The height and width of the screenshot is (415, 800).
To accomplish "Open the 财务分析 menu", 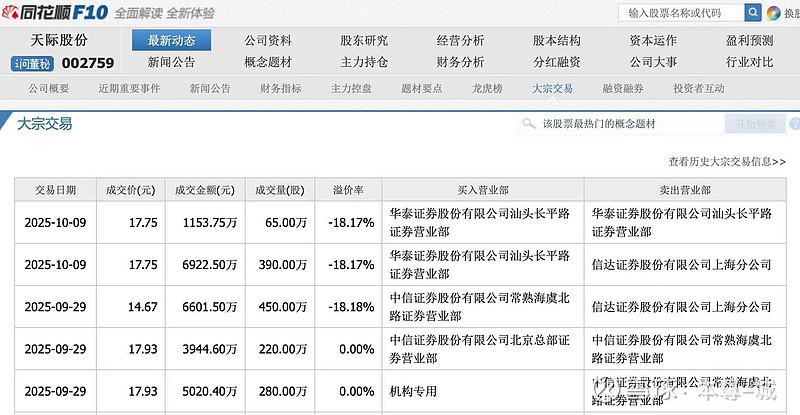I will click(460, 62).
